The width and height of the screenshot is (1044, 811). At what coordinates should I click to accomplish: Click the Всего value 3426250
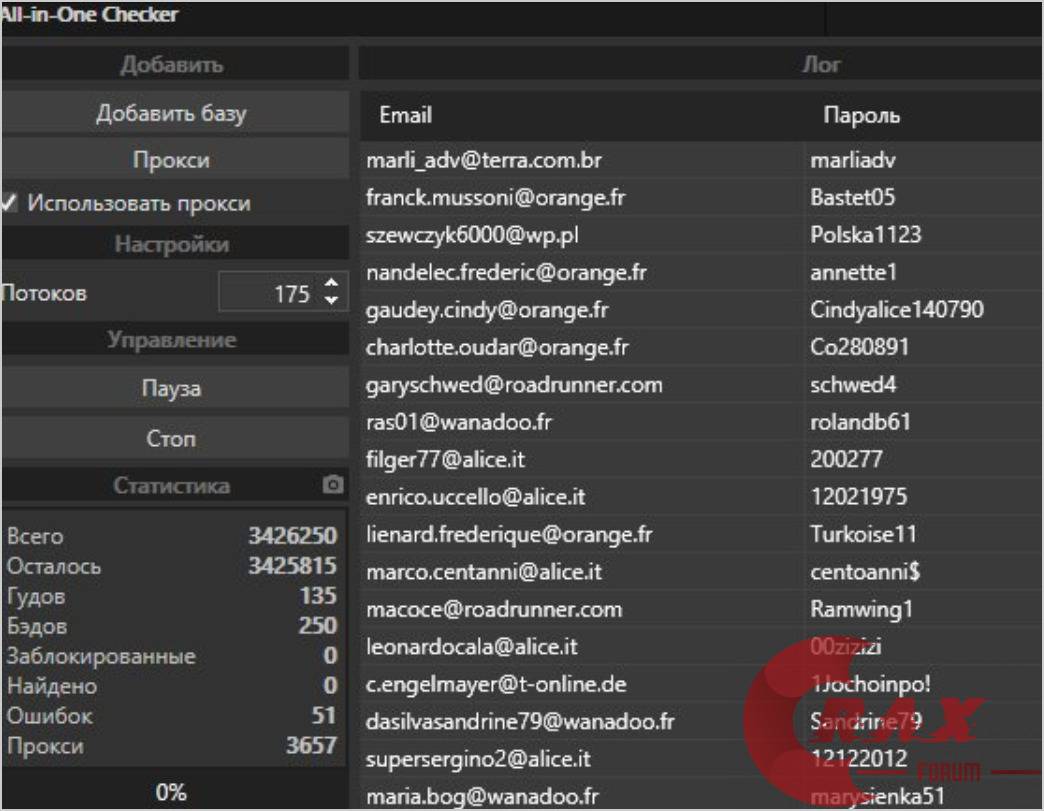point(292,535)
